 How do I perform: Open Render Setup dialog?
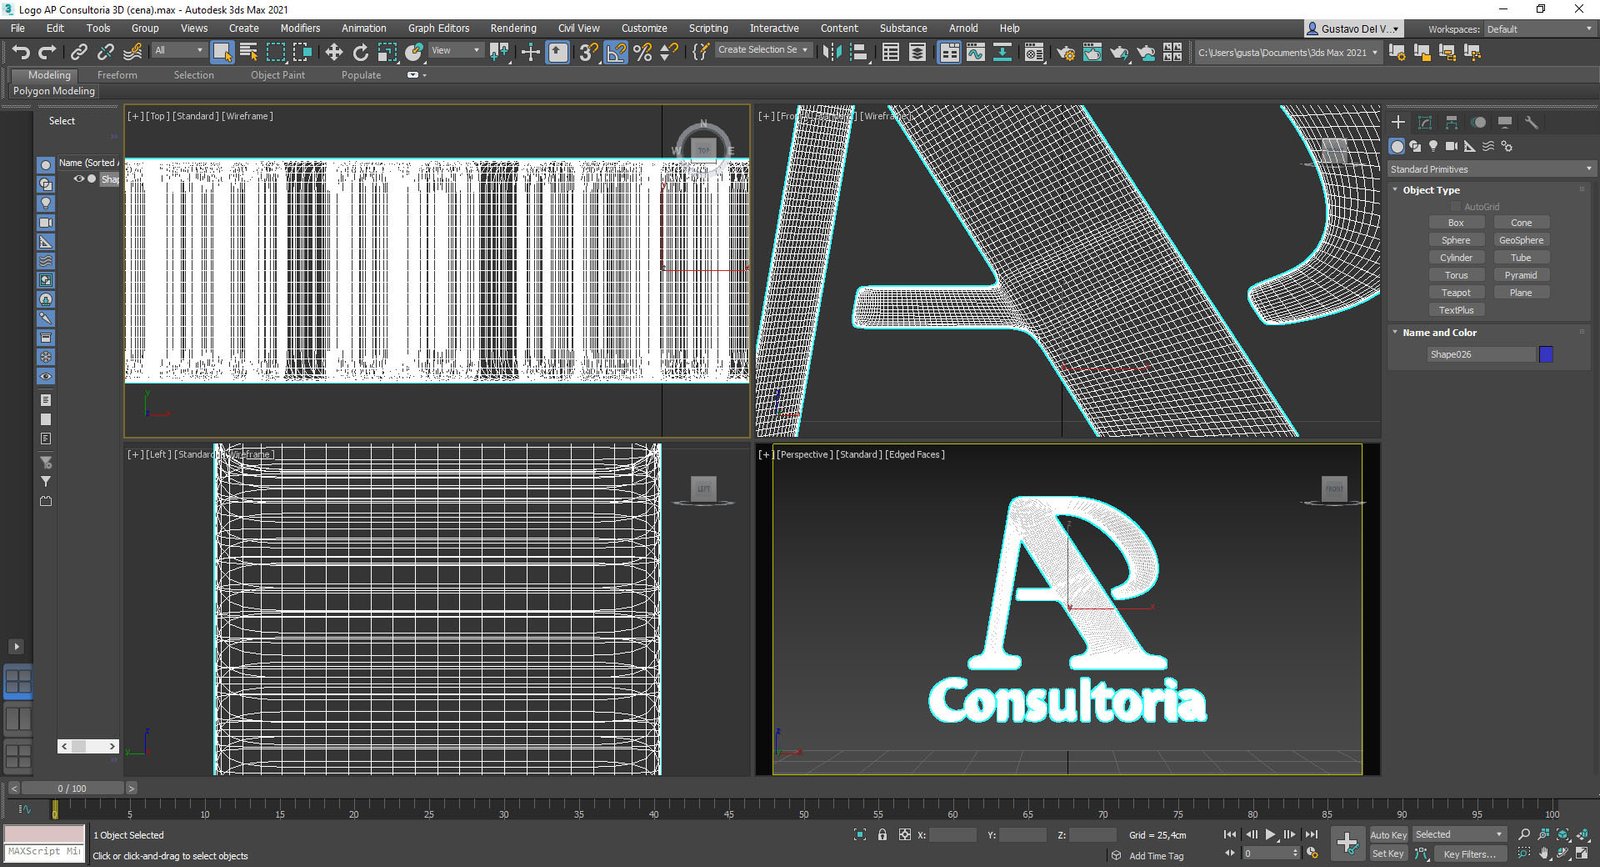(x=1065, y=52)
